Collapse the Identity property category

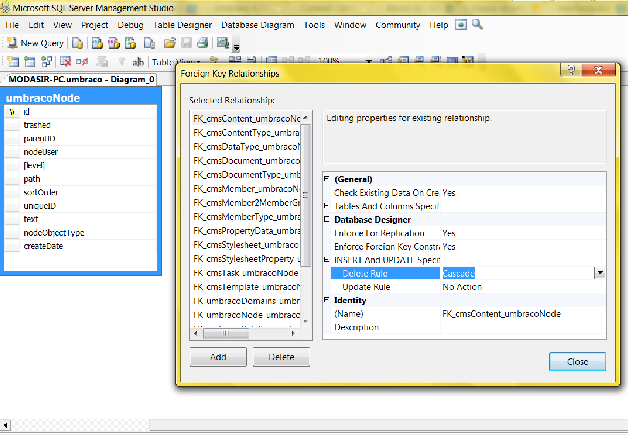(x=327, y=300)
